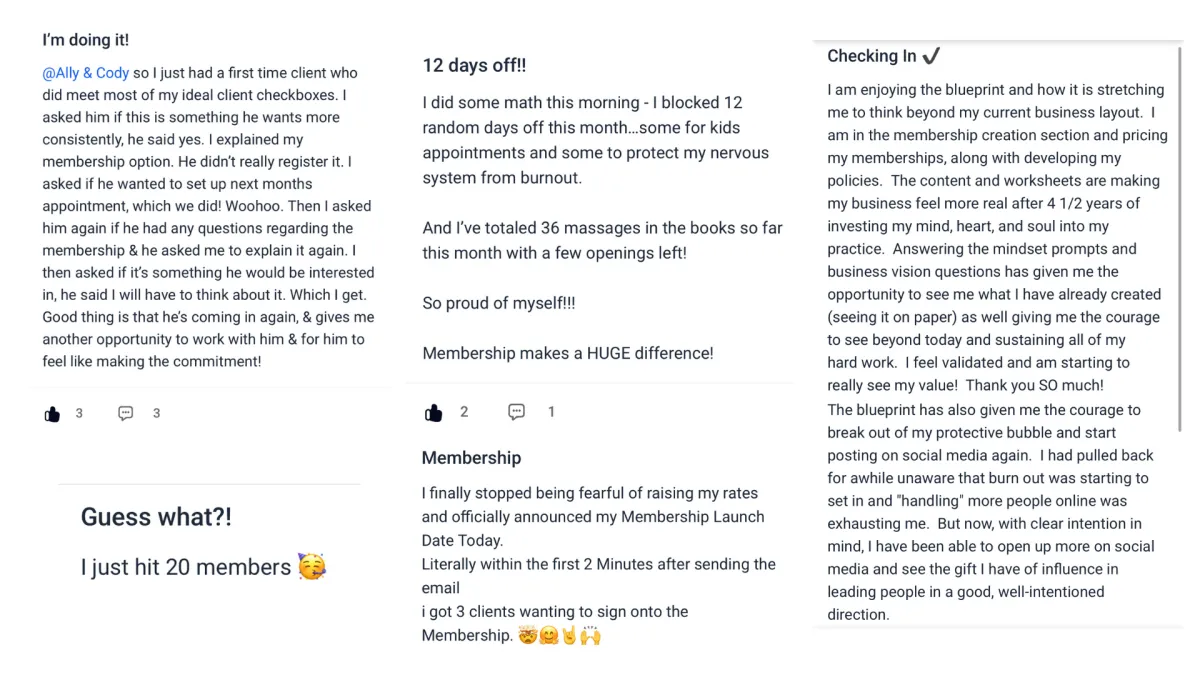Click like count 2 under "12 days off!!"
This screenshot has height=675, width=1200.
pos(464,412)
